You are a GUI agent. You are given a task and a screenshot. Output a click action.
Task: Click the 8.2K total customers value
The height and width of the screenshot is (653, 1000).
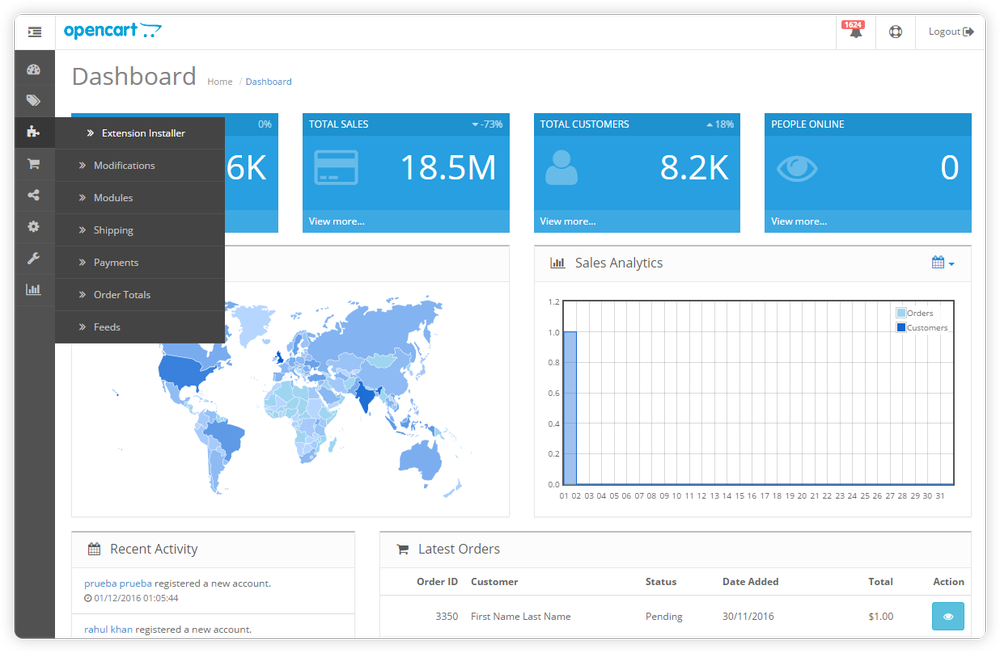694,168
